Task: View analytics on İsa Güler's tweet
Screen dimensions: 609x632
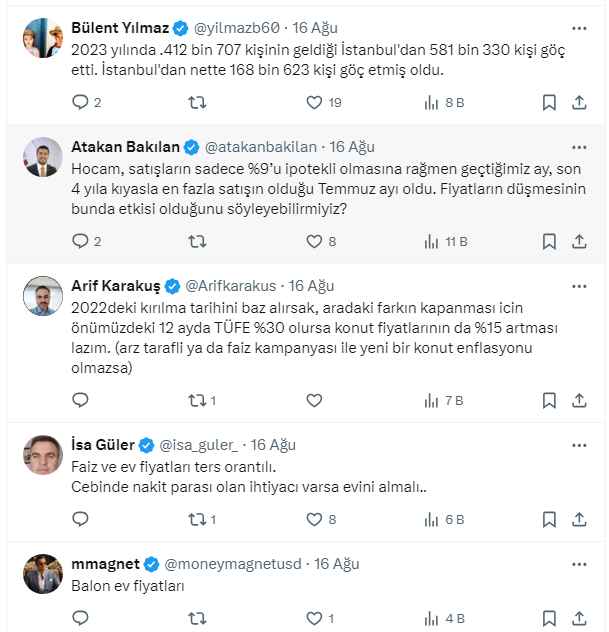Action: 432,519
